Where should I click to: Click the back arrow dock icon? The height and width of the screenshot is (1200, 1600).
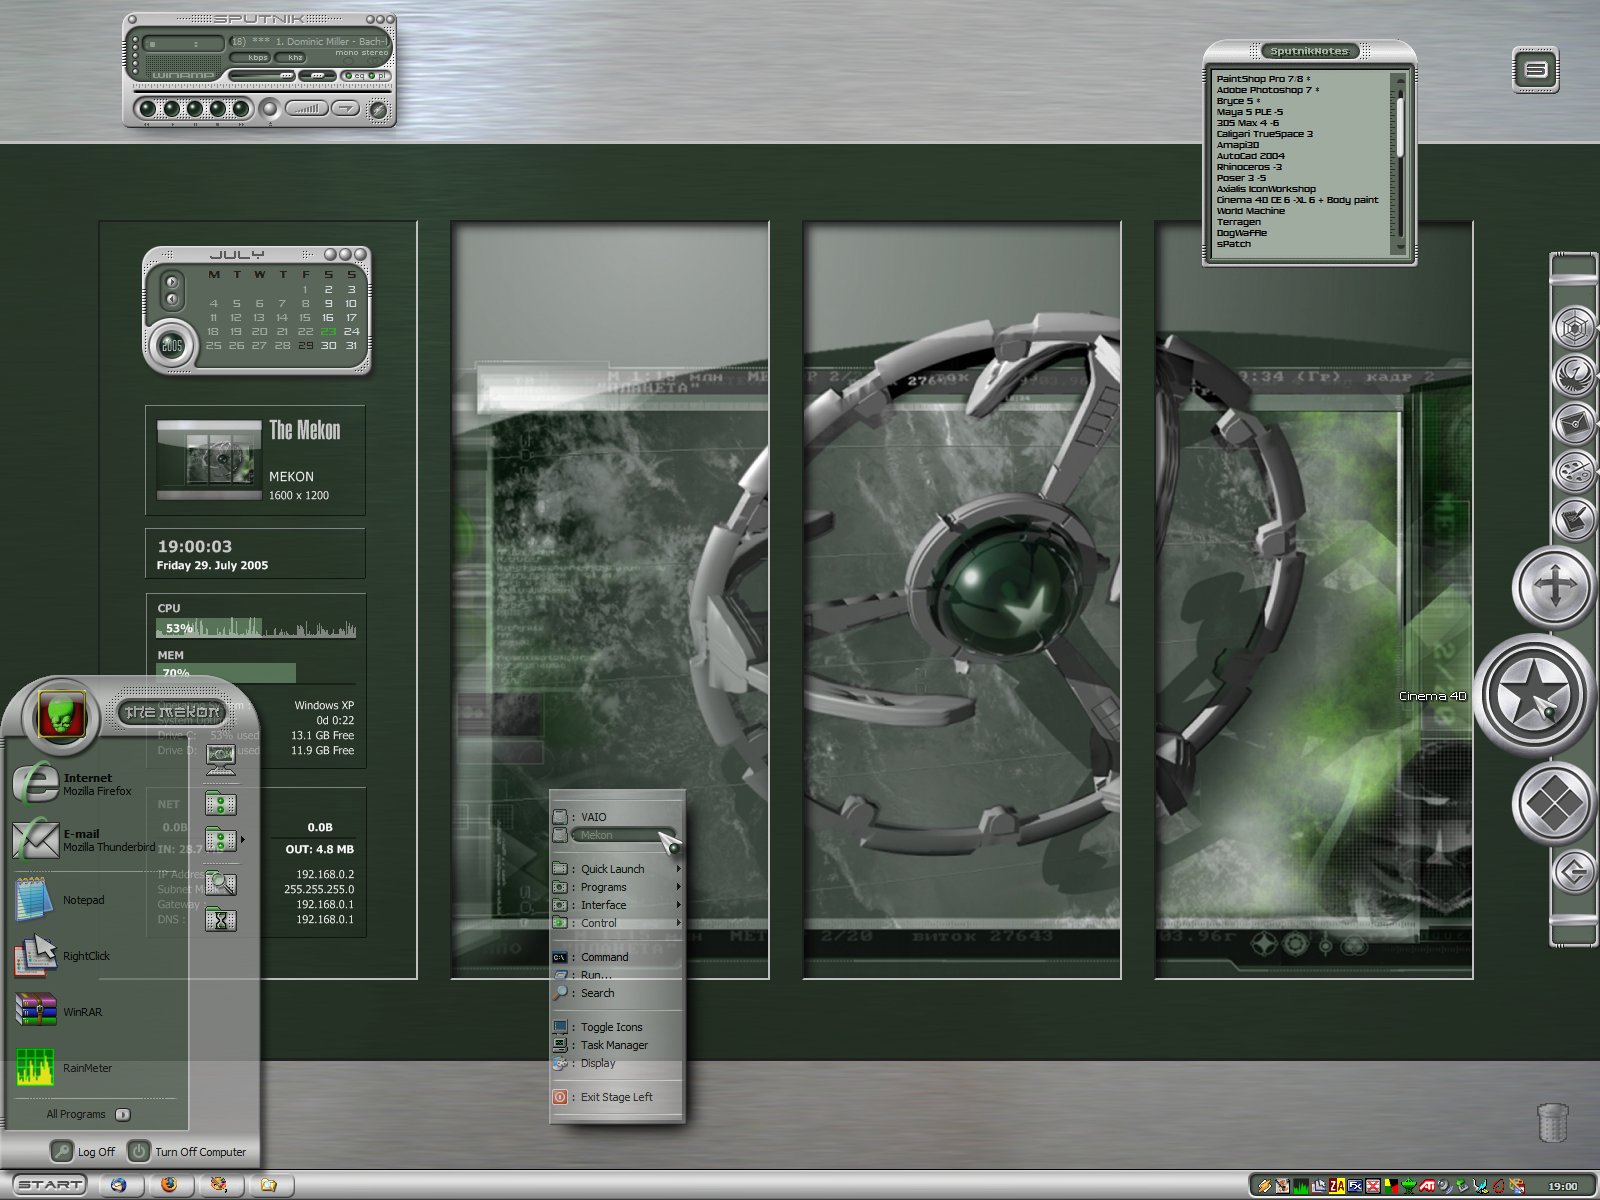(1573, 872)
